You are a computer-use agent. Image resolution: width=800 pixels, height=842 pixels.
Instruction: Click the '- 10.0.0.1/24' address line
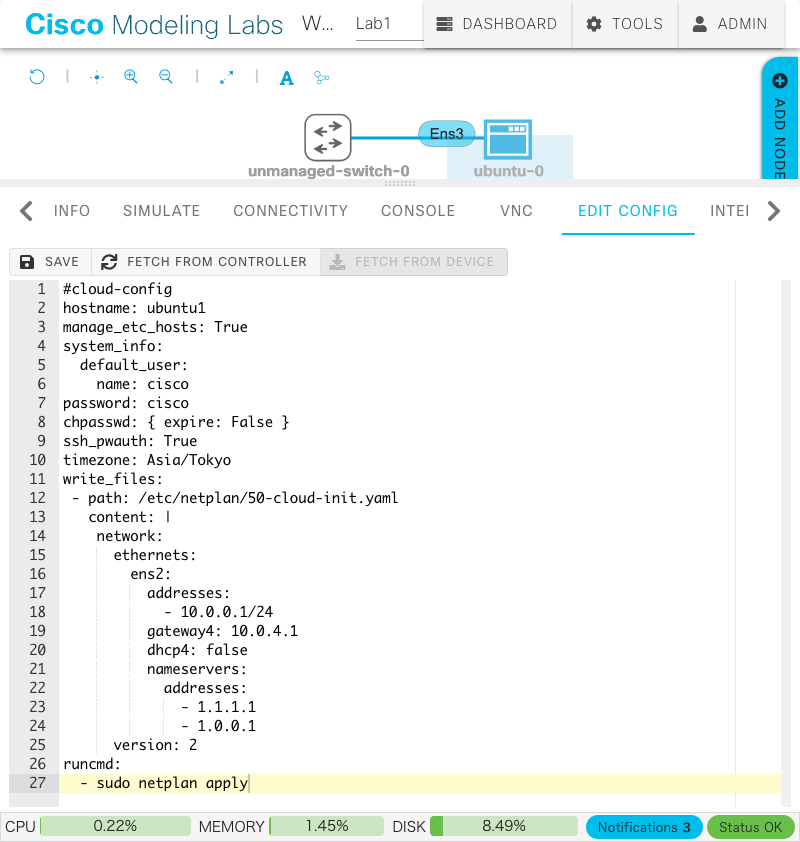219,612
